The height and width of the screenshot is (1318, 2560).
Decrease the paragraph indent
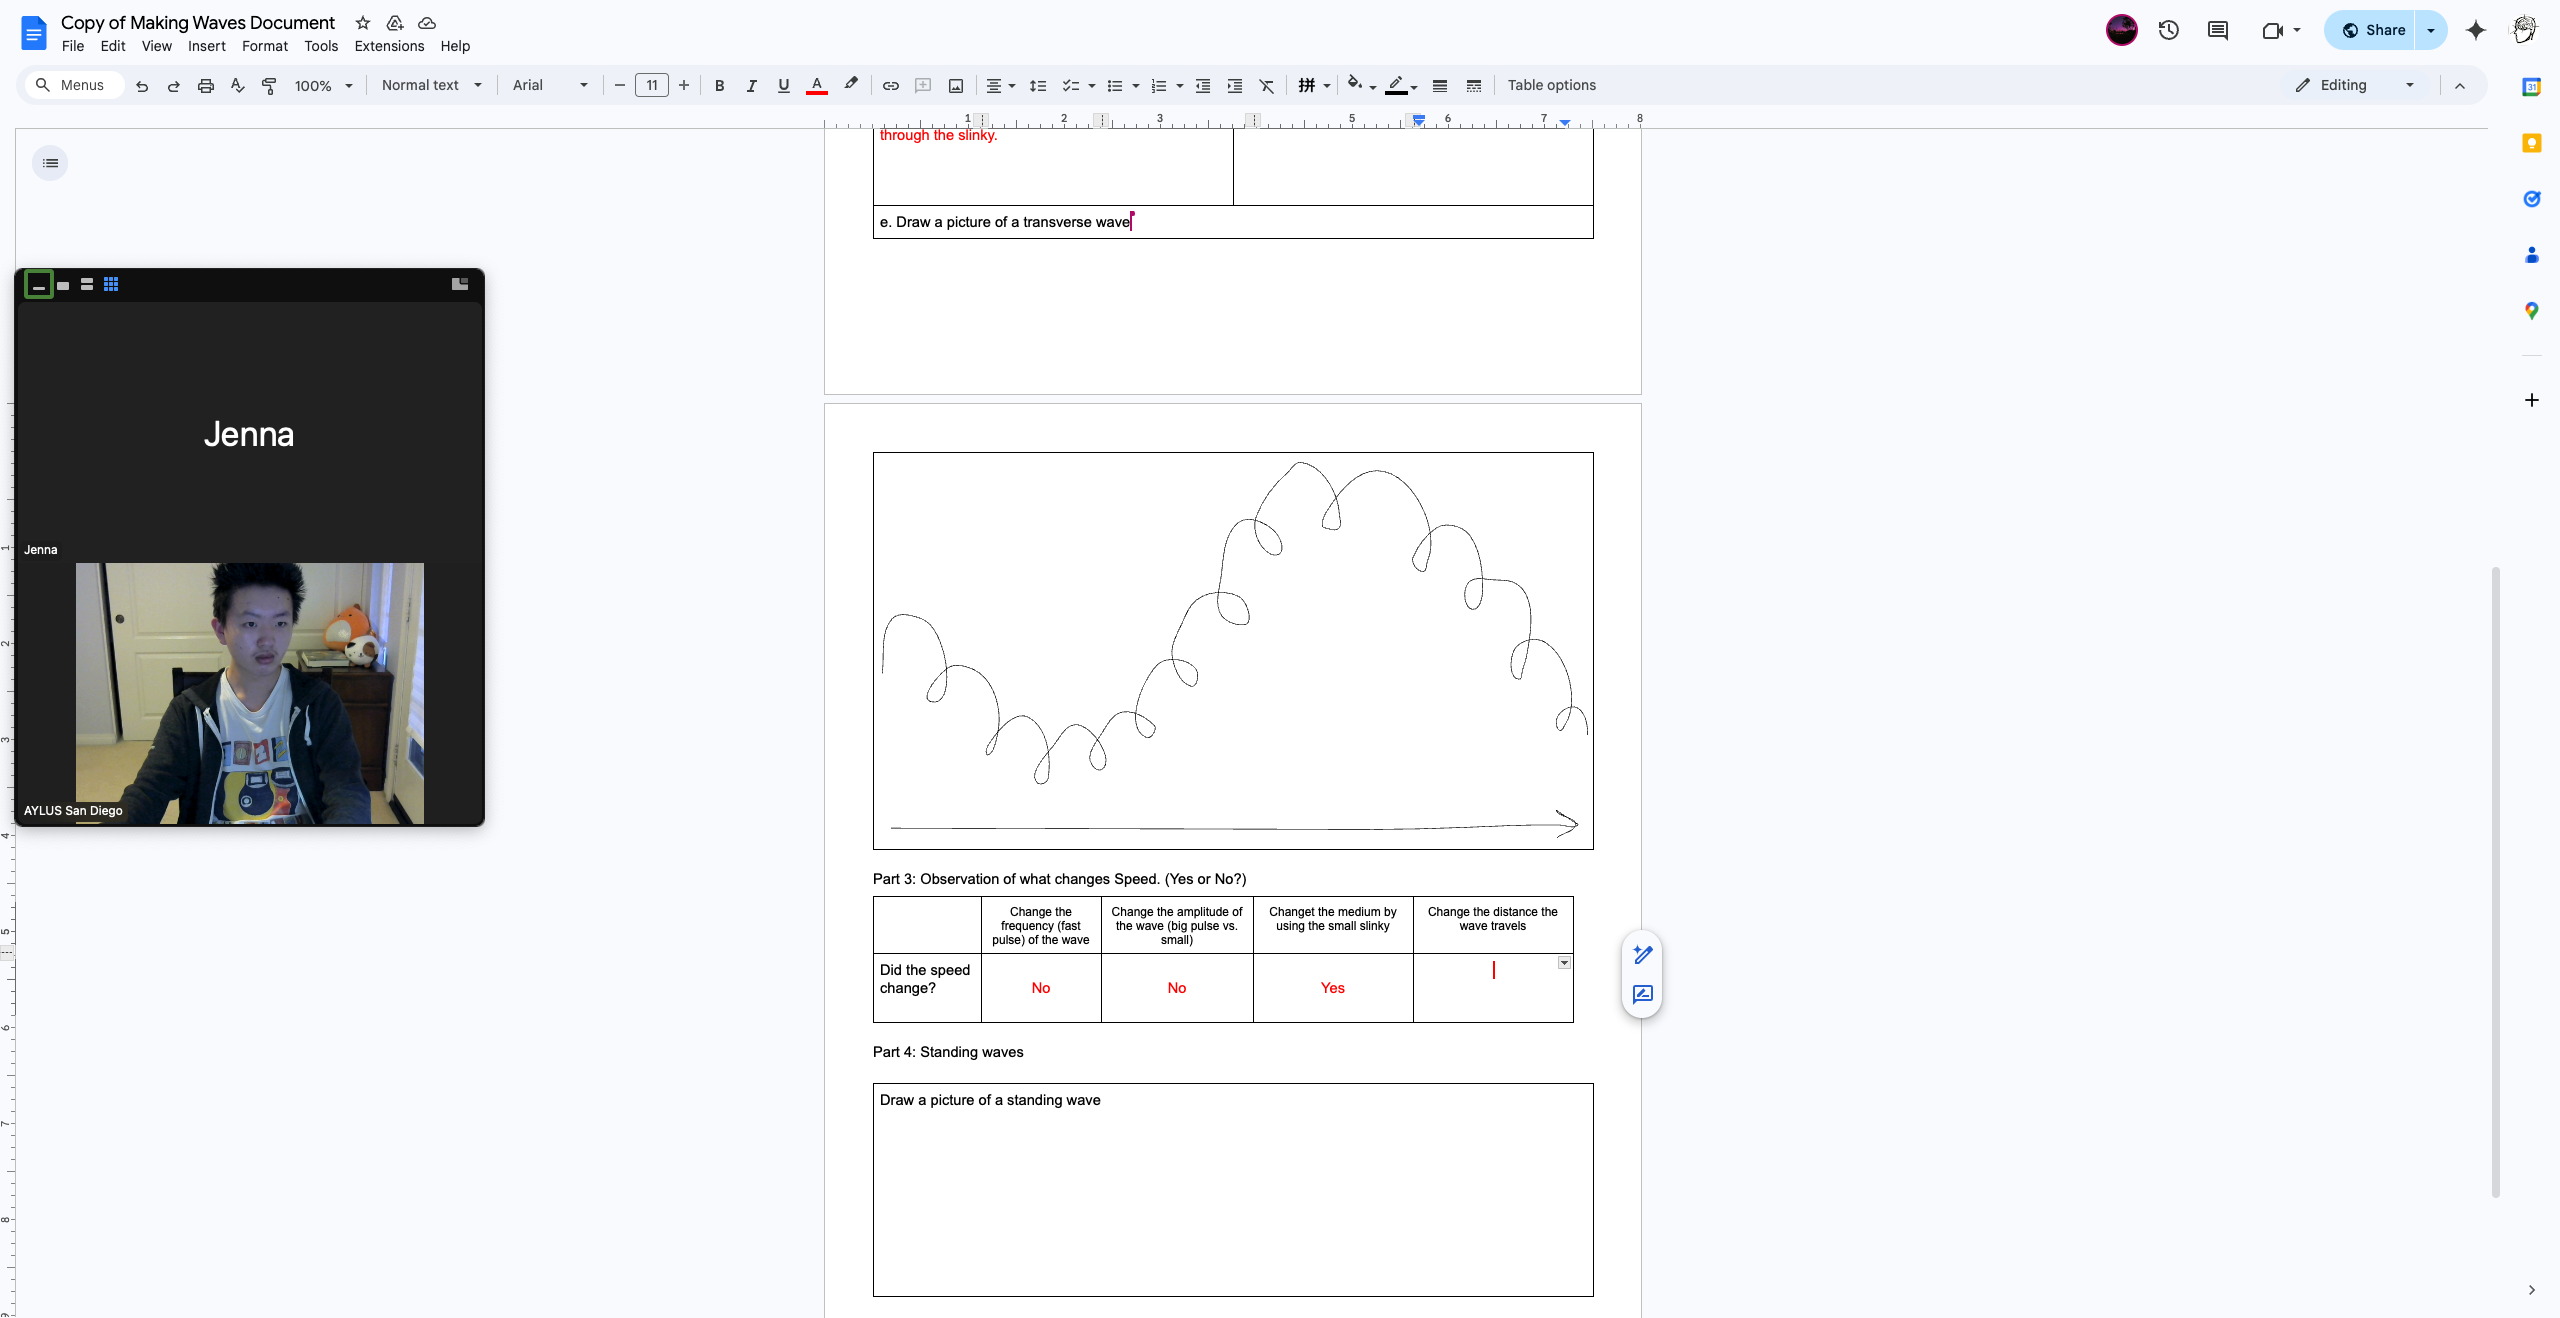(1203, 86)
